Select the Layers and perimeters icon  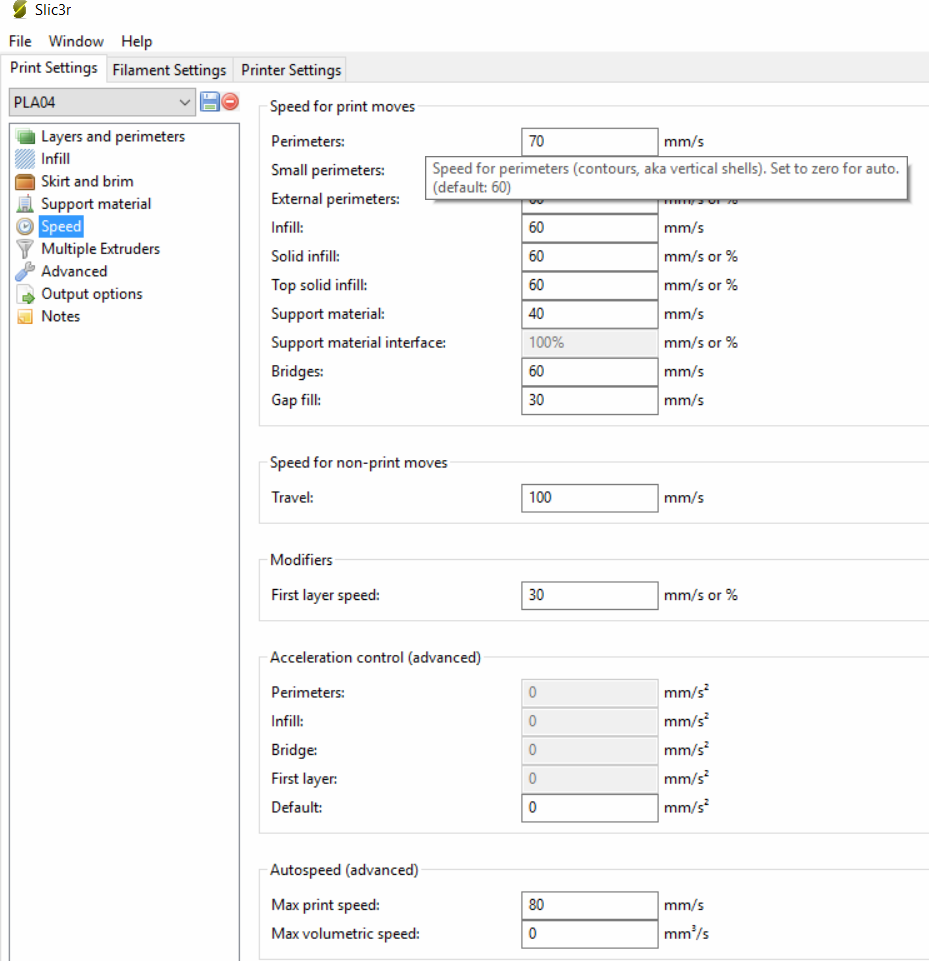tap(25, 137)
